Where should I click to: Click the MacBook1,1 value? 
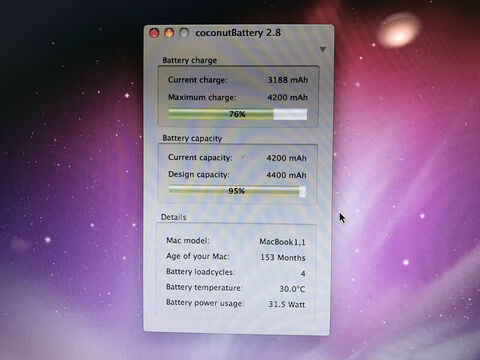coord(282,242)
